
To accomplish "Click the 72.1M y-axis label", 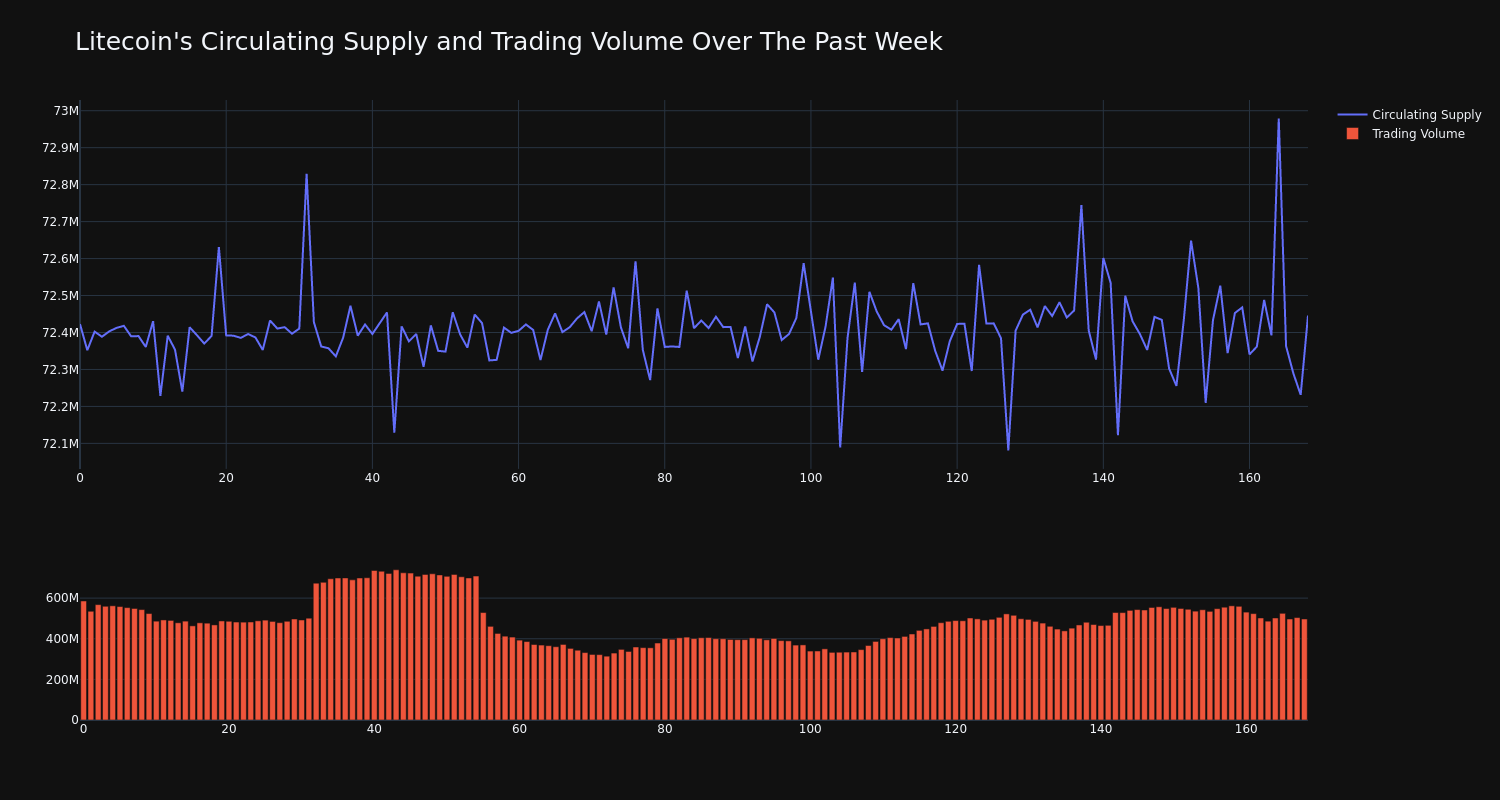I will pyautogui.click(x=60, y=444).
